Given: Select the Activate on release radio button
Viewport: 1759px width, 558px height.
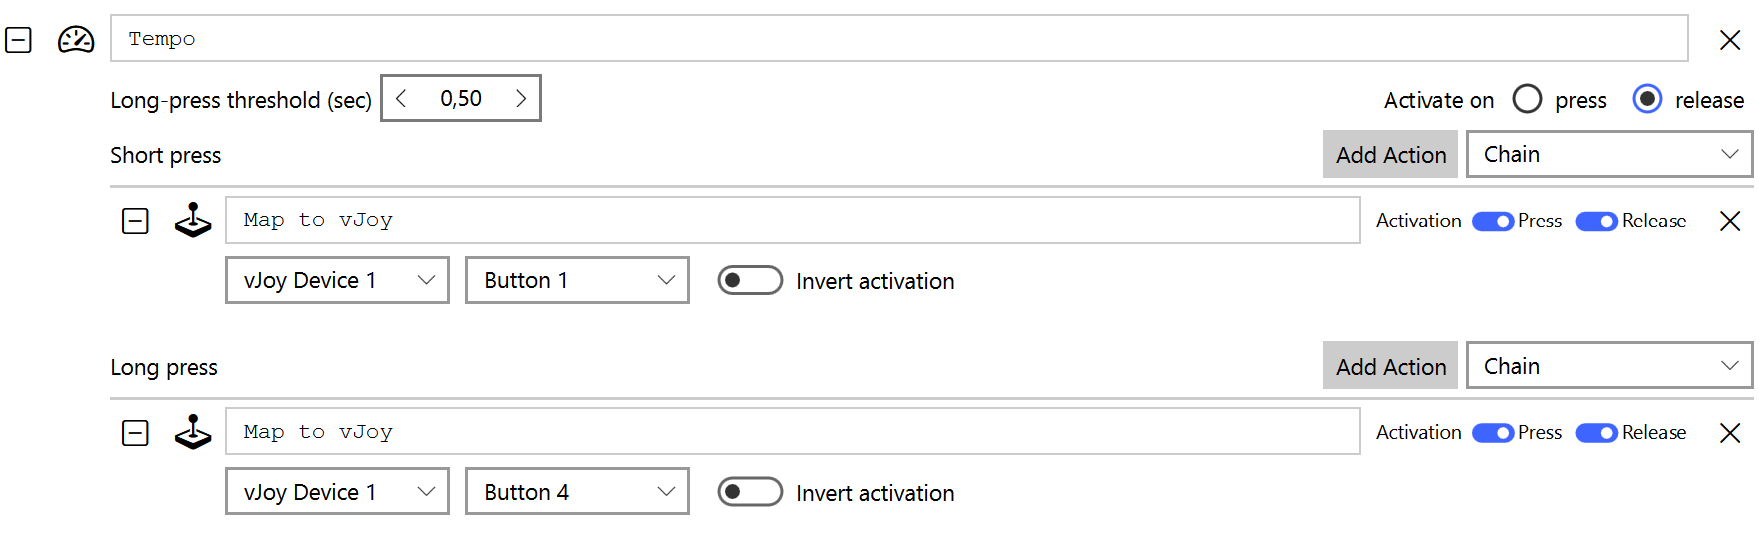Looking at the screenshot, I should (x=1647, y=99).
